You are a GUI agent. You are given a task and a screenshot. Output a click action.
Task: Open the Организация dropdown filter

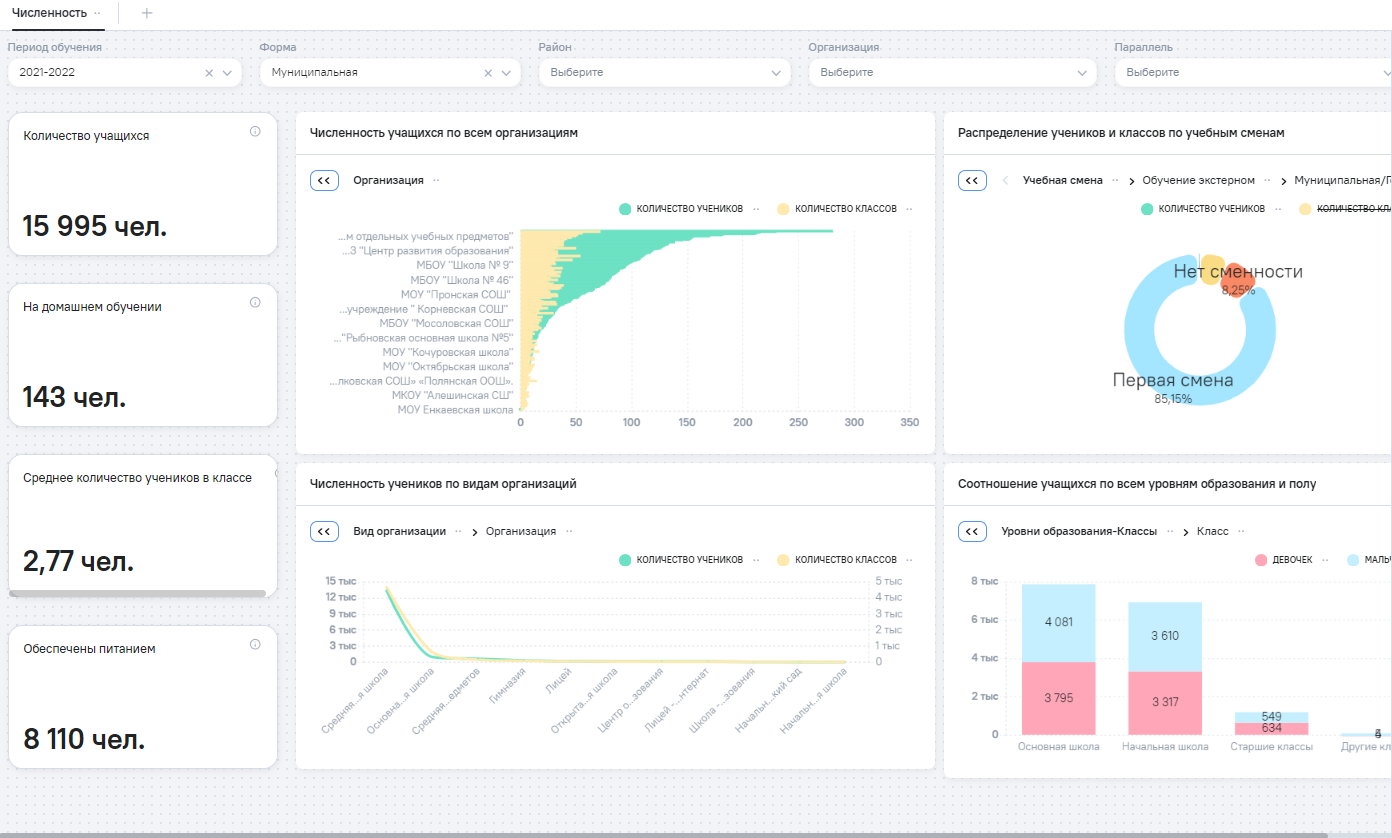tap(951, 73)
